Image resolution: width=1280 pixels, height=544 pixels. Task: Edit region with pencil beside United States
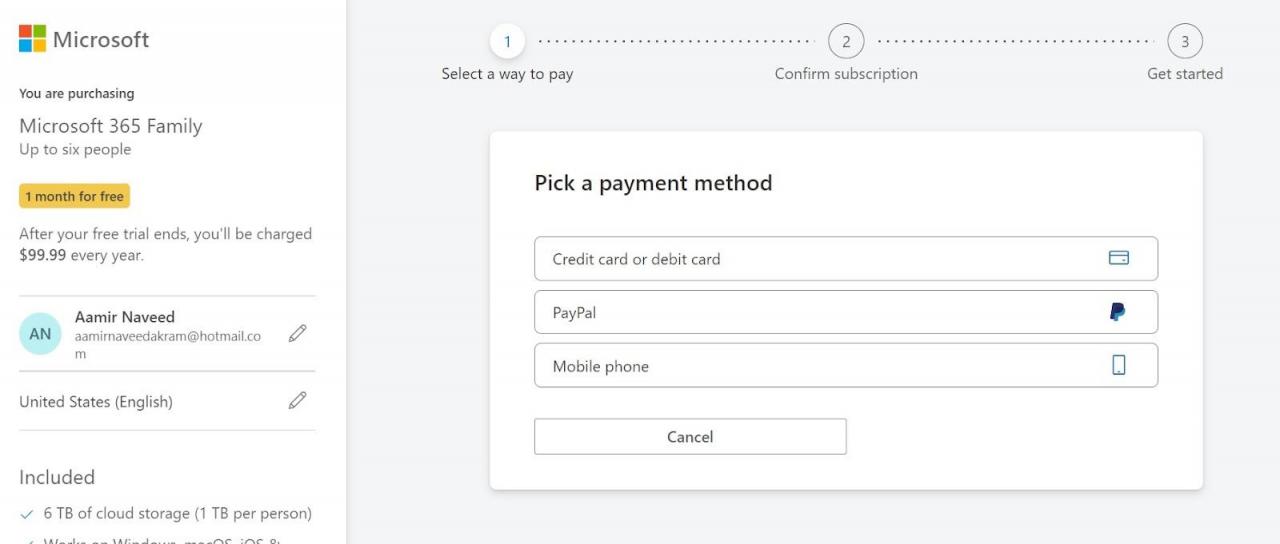[x=297, y=401]
